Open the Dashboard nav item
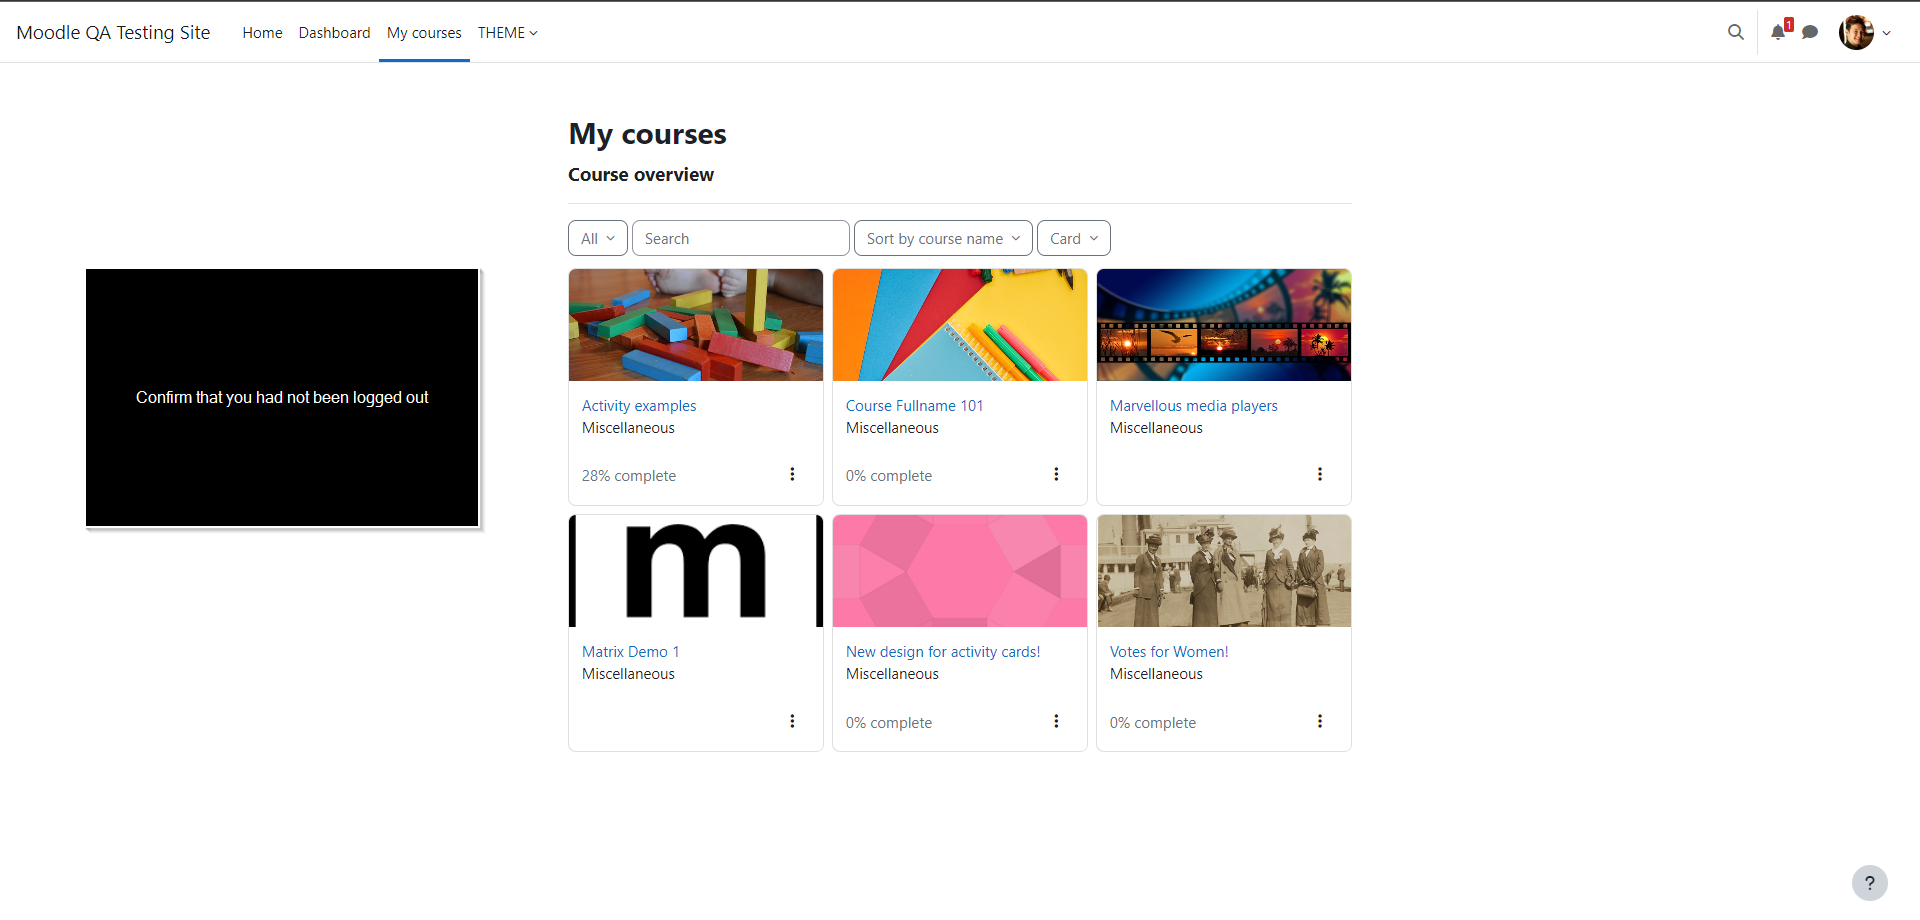Screen dimensions: 1920x920 click(x=334, y=33)
